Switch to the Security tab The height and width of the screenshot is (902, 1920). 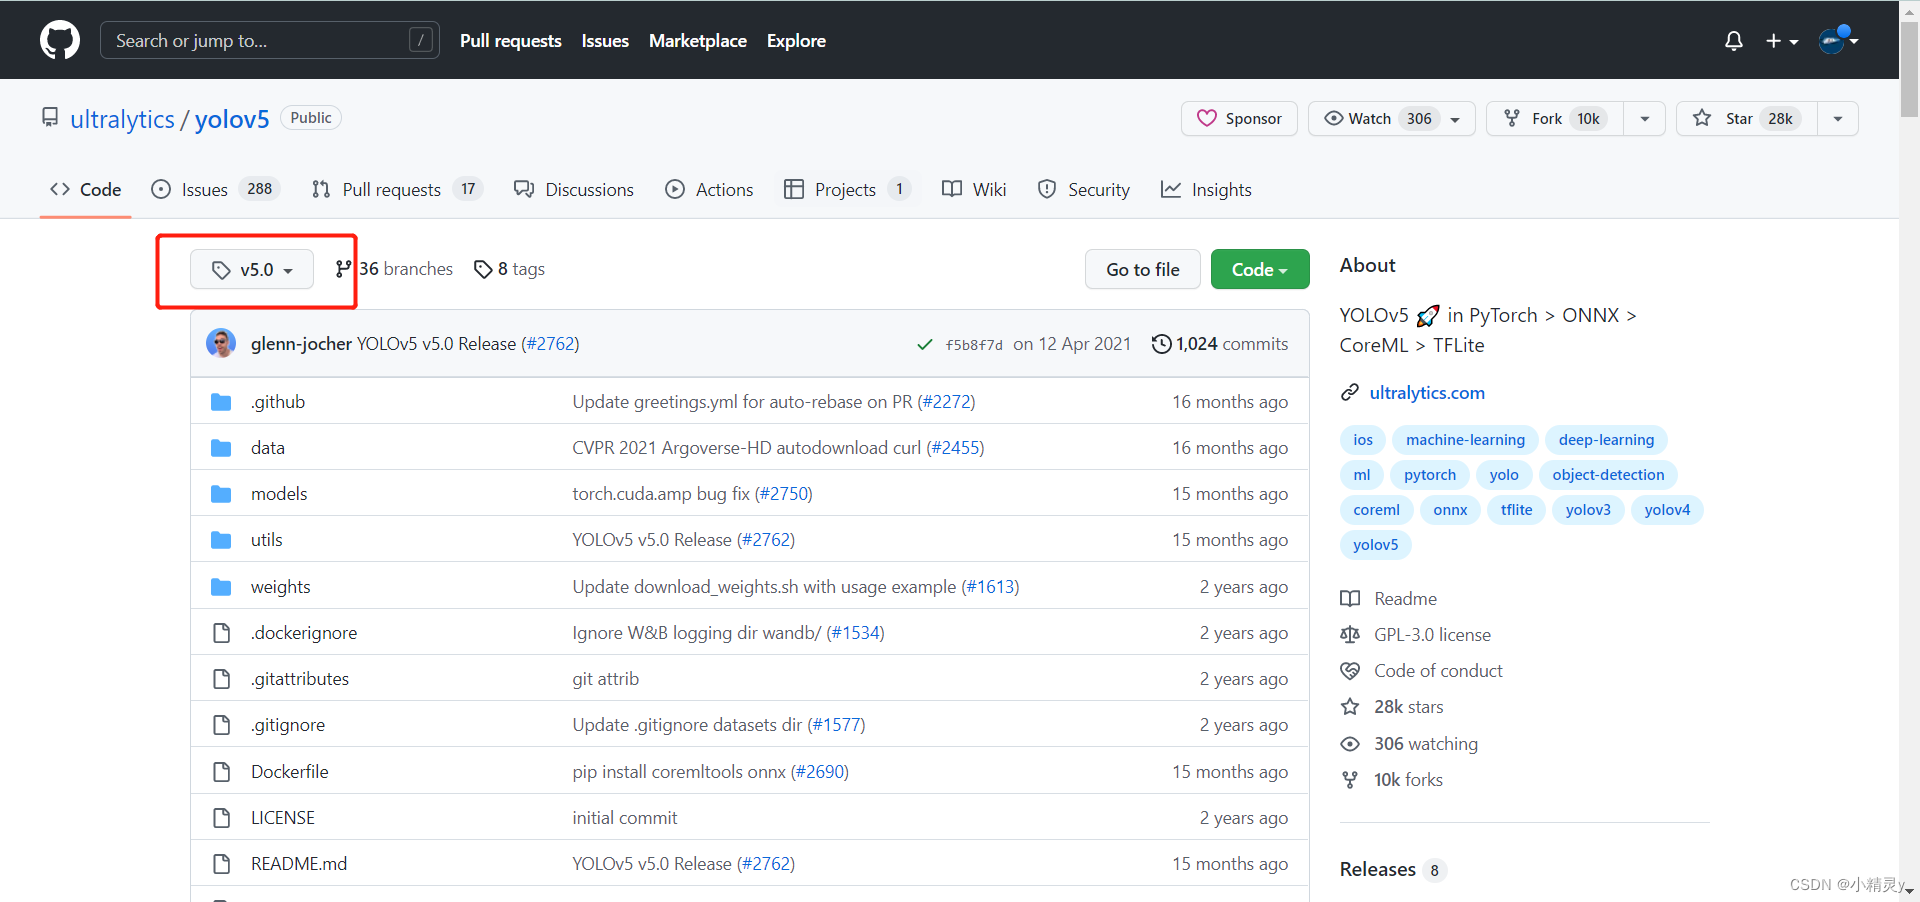(x=1084, y=189)
